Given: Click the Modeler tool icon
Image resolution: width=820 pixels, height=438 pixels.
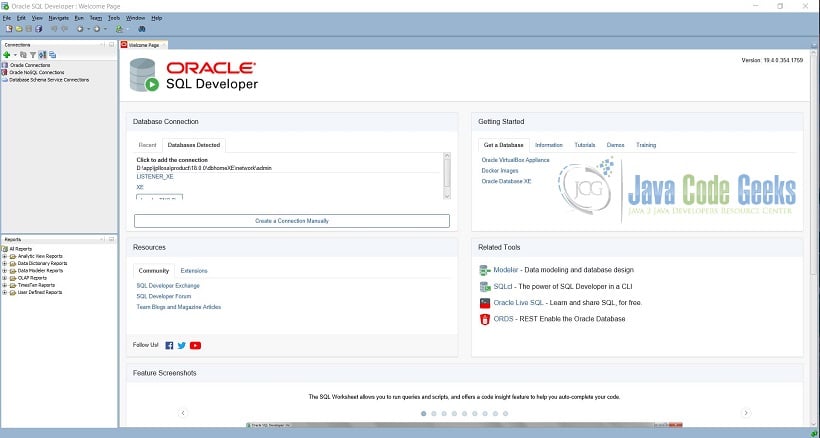Looking at the screenshot, I should (x=485, y=270).
